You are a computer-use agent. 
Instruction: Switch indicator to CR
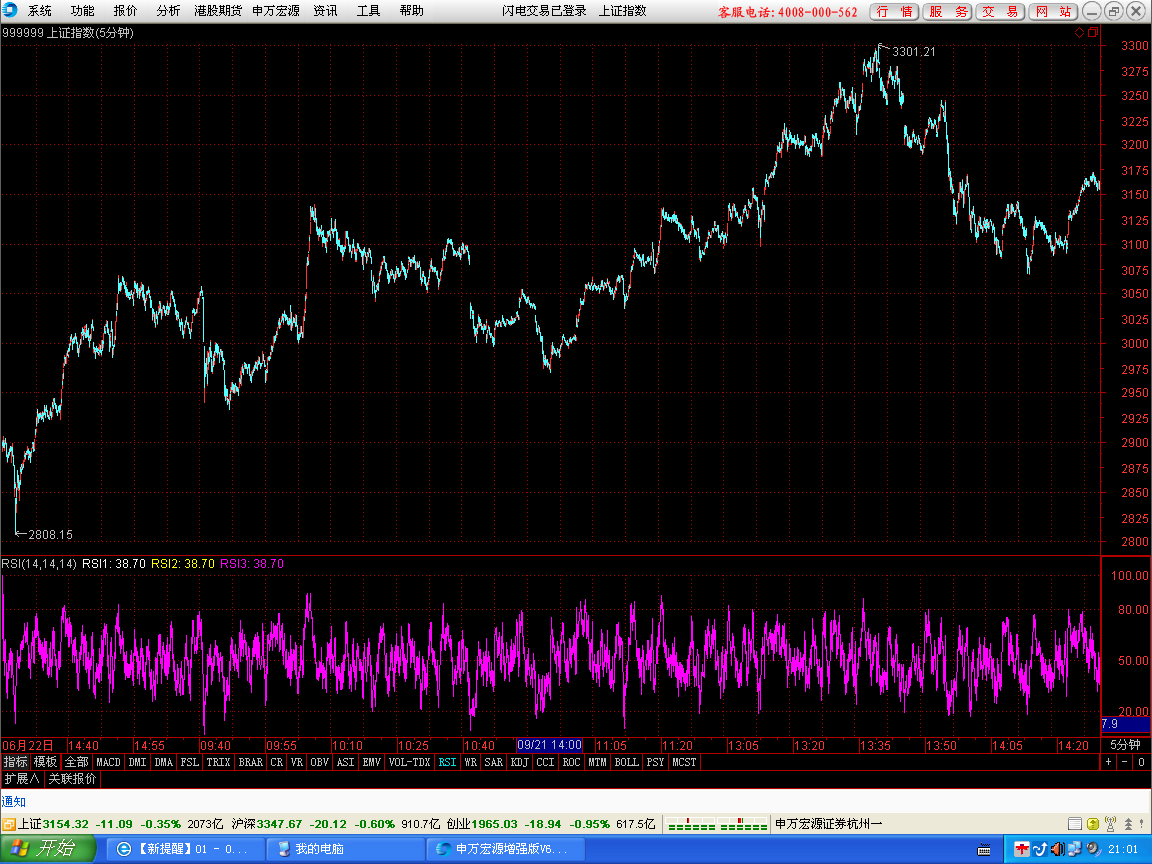click(x=276, y=762)
